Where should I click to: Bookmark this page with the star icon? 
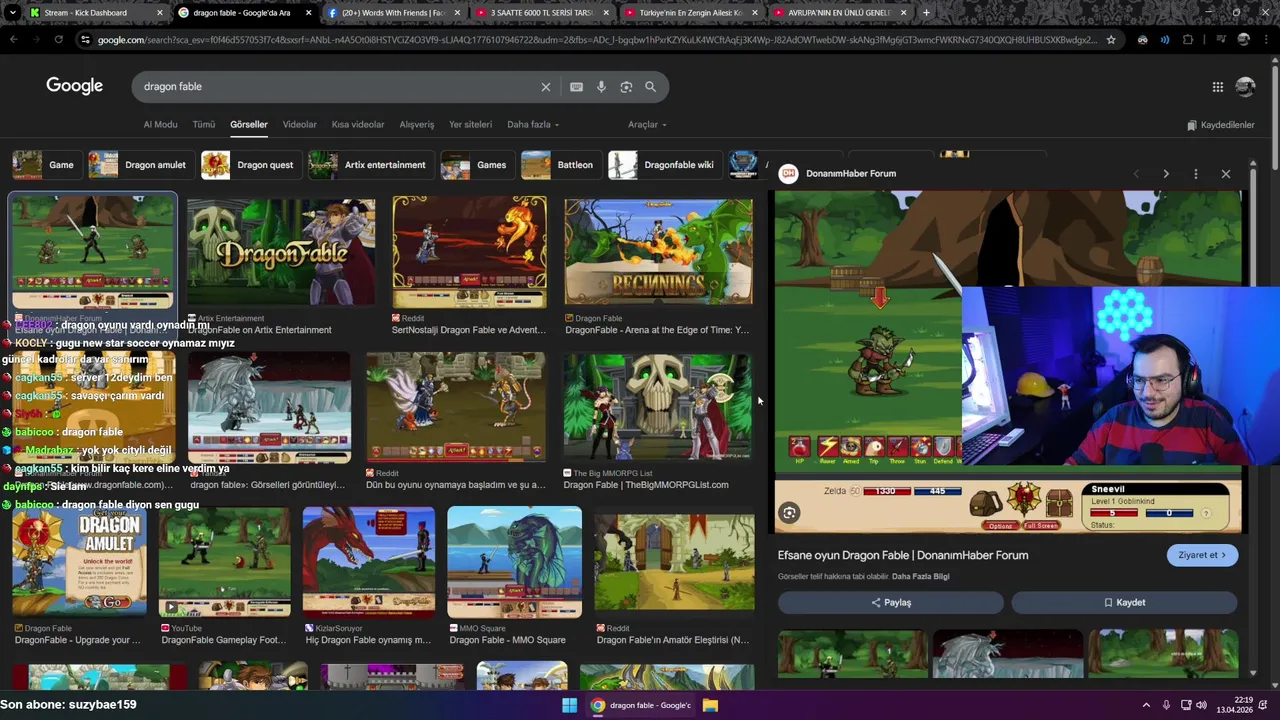pyautogui.click(x=1110, y=40)
